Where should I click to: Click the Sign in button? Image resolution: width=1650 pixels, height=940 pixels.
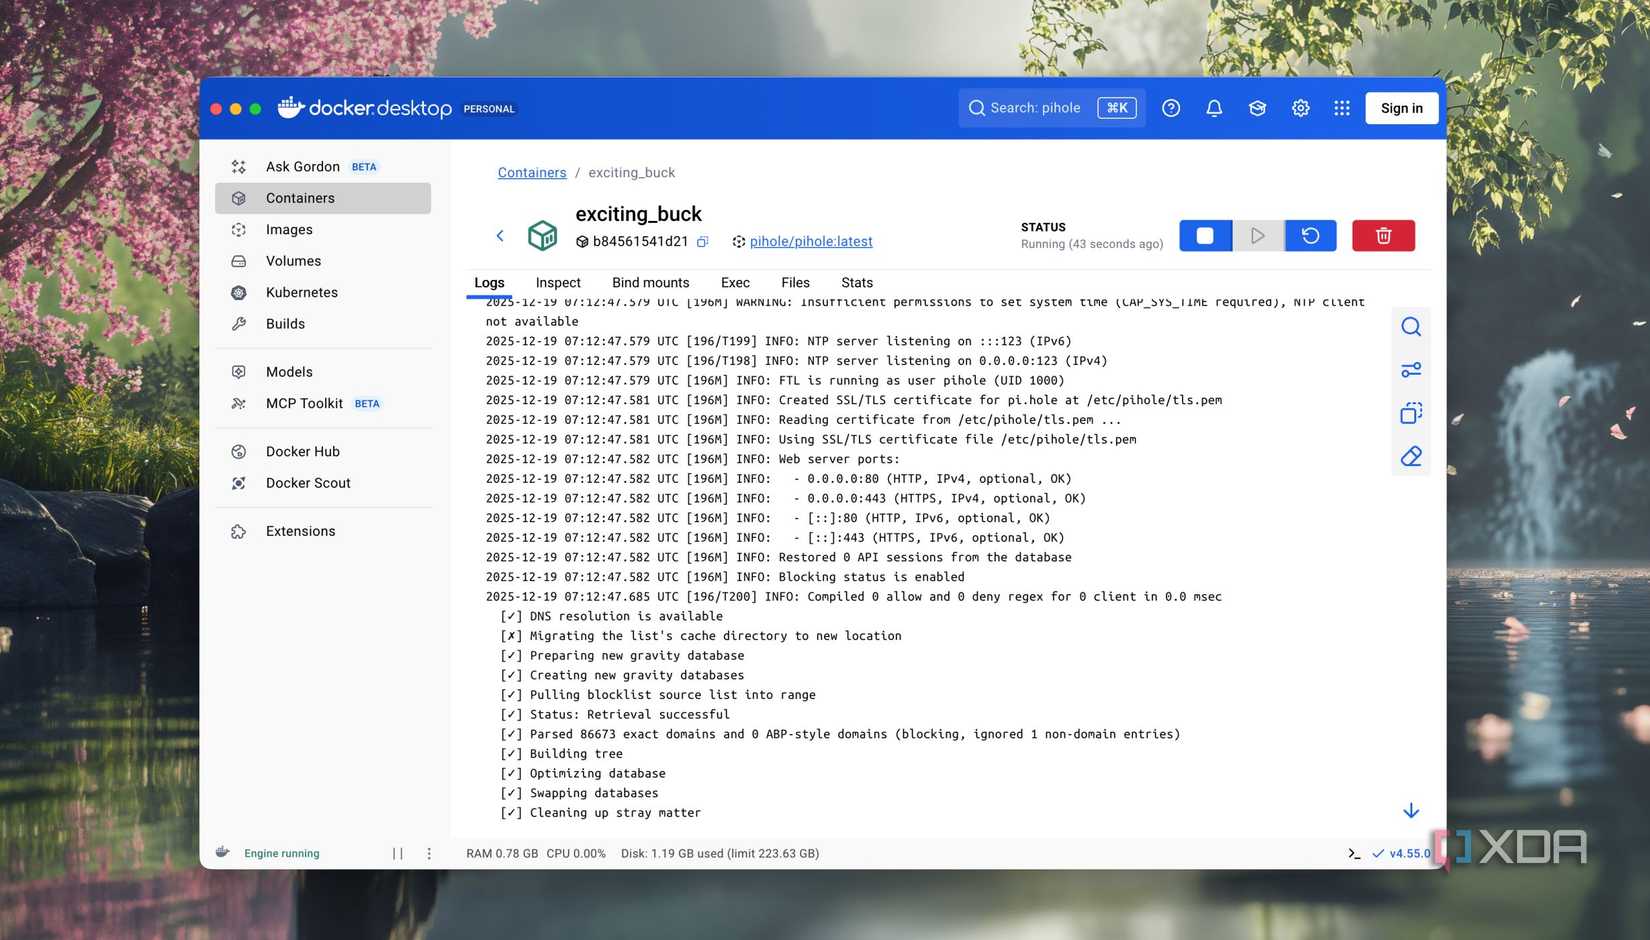1401,108
